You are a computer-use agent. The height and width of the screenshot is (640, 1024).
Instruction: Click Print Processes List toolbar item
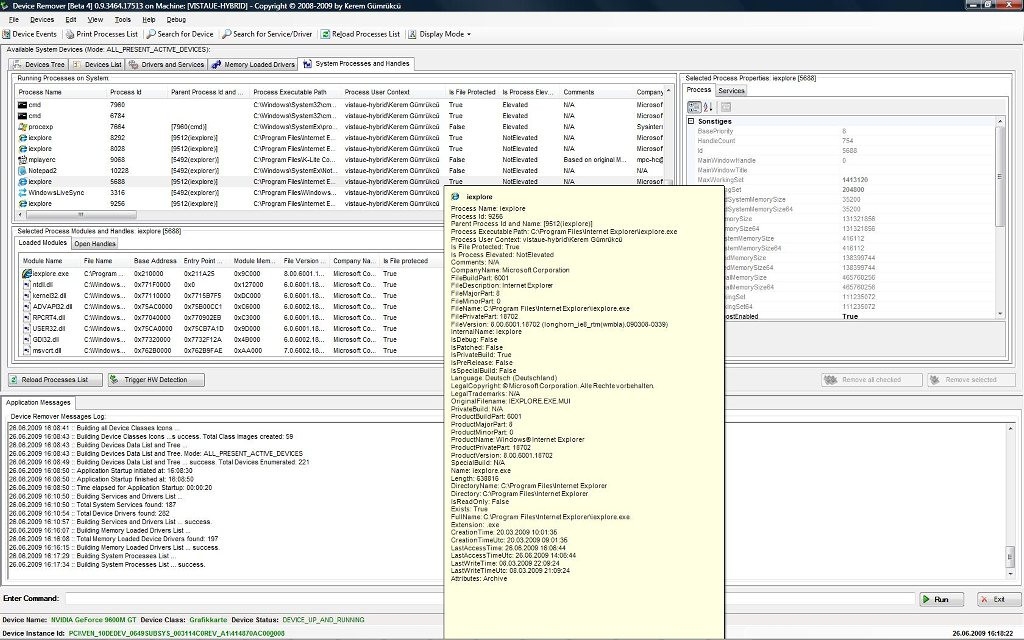pos(101,34)
